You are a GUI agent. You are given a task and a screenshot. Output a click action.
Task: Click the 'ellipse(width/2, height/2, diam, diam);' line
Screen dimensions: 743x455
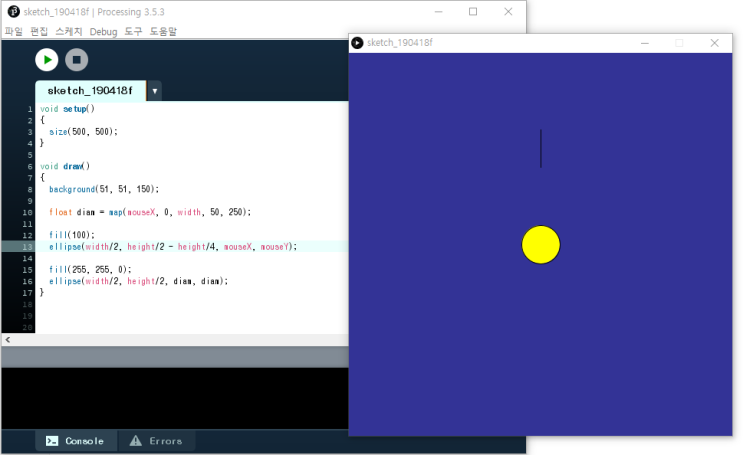(x=138, y=281)
